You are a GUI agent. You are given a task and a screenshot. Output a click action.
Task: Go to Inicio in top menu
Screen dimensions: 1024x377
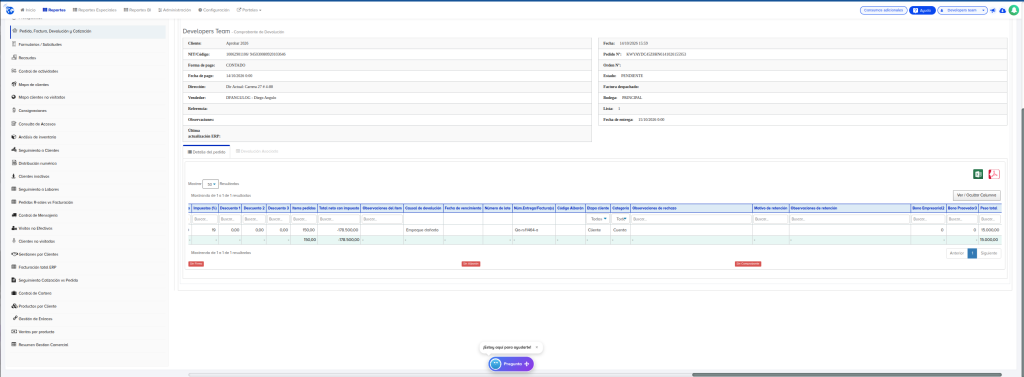[28, 10]
